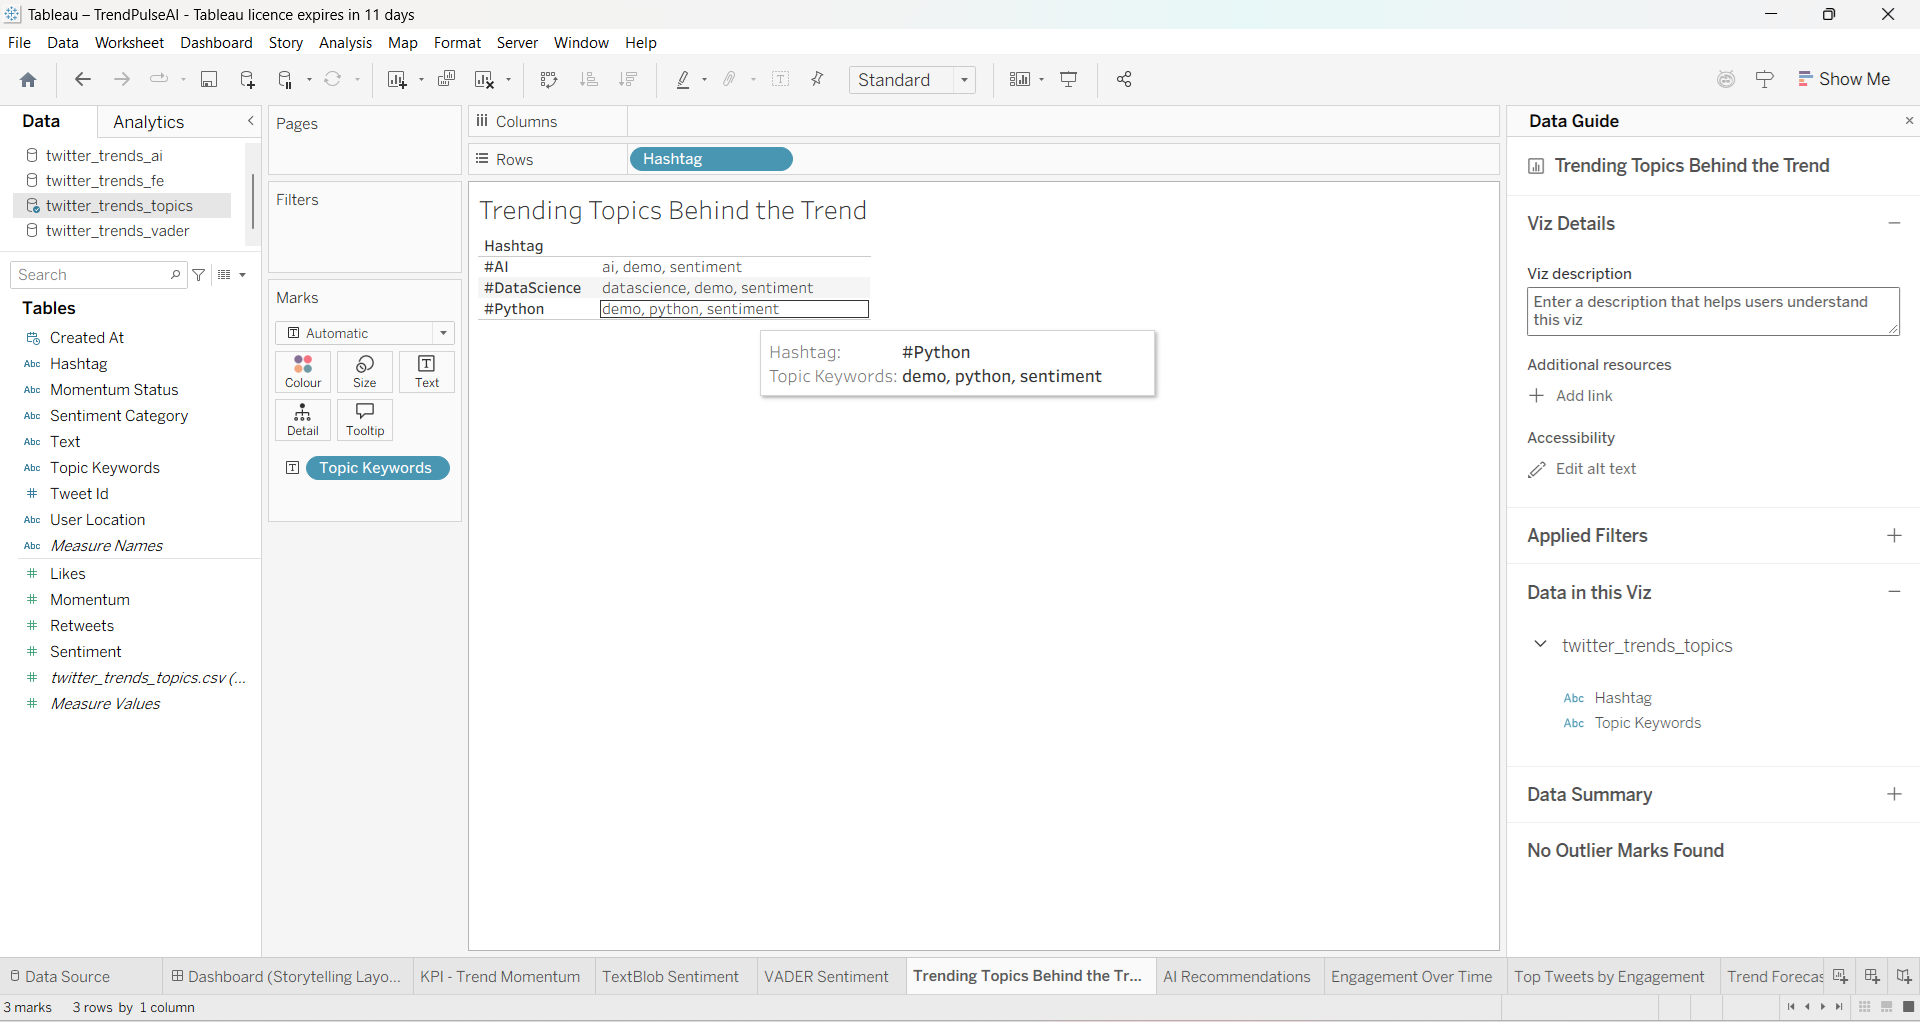
Task: Expand the Data Summary section
Action: click(x=1894, y=794)
